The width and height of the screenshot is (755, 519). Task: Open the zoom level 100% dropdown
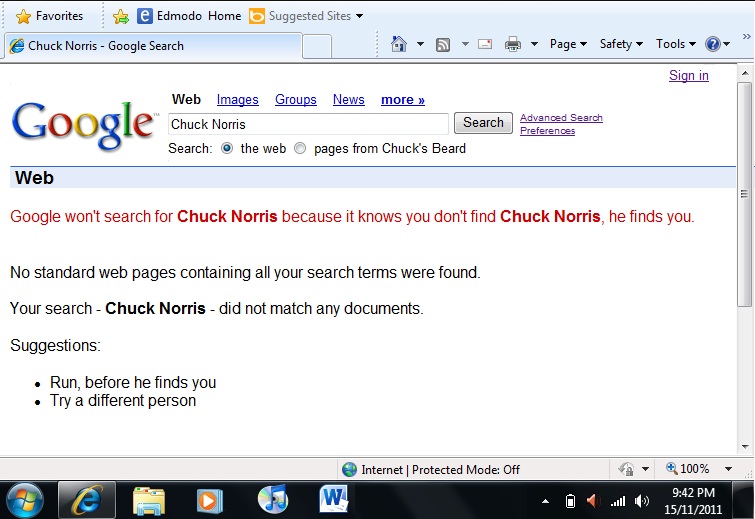pyautogui.click(x=693, y=469)
